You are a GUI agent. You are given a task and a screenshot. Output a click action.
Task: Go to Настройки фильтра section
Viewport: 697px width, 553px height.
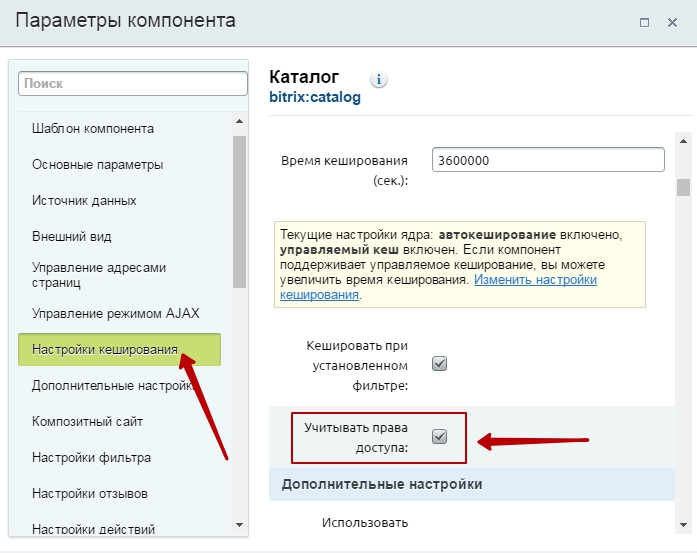91,458
